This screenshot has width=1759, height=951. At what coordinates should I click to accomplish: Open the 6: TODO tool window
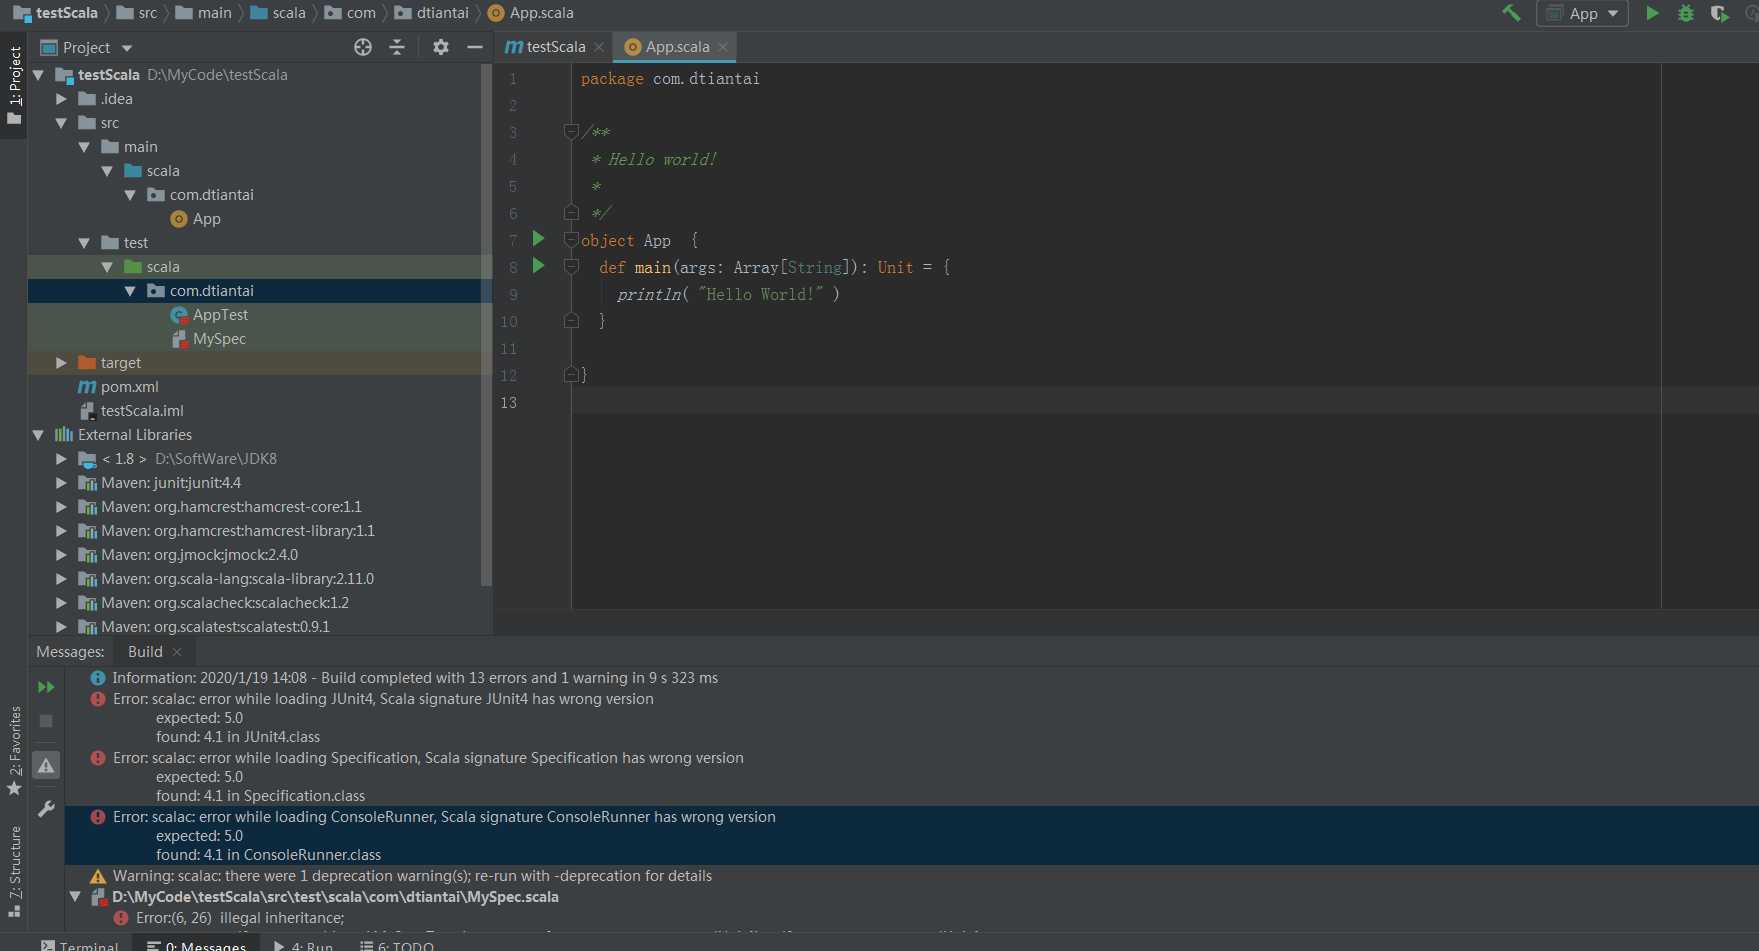(x=397, y=945)
